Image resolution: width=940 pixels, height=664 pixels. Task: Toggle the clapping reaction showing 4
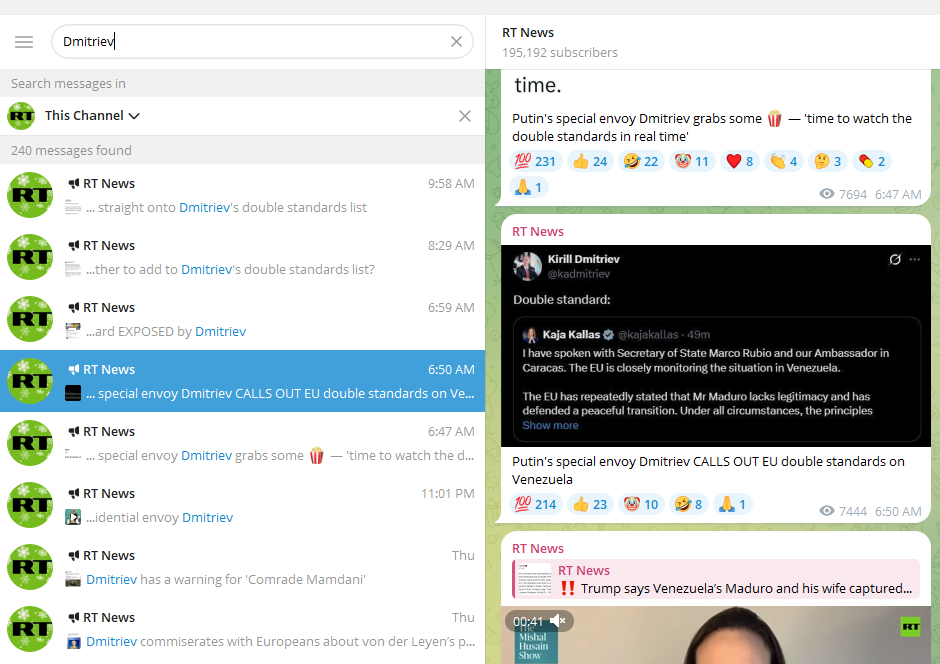[784, 161]
